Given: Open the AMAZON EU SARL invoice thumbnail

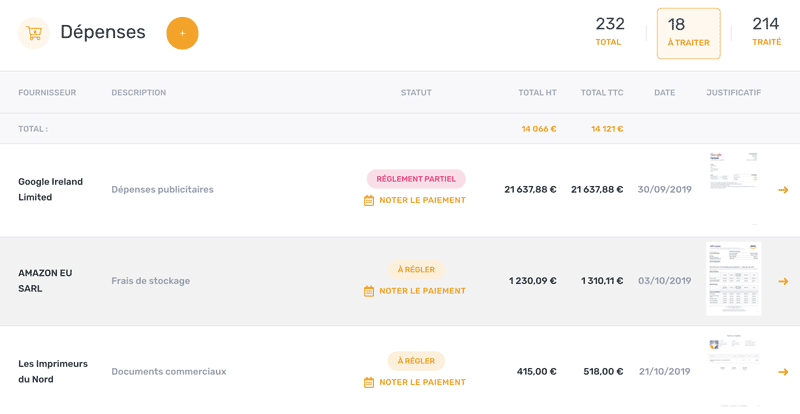Looking at the screenshot, I should [x=733, y=279].
